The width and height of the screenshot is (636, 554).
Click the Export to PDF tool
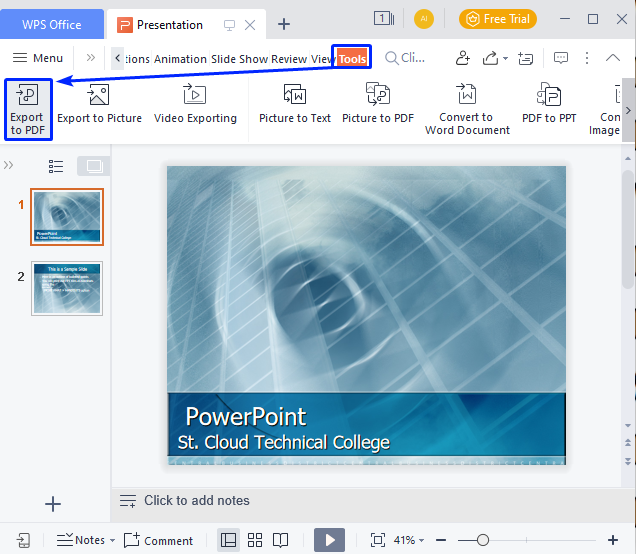pyautogui.click(x=28, y=110)
